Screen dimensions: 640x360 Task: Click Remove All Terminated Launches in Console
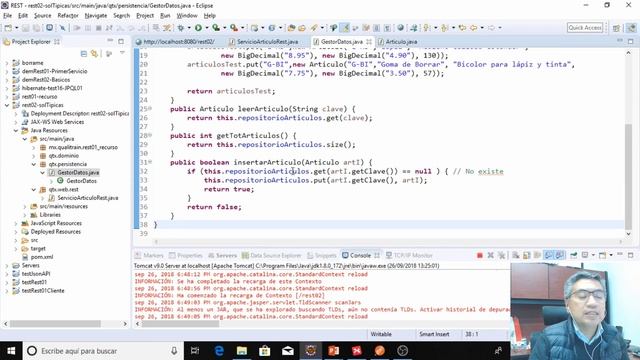[502, 256]
